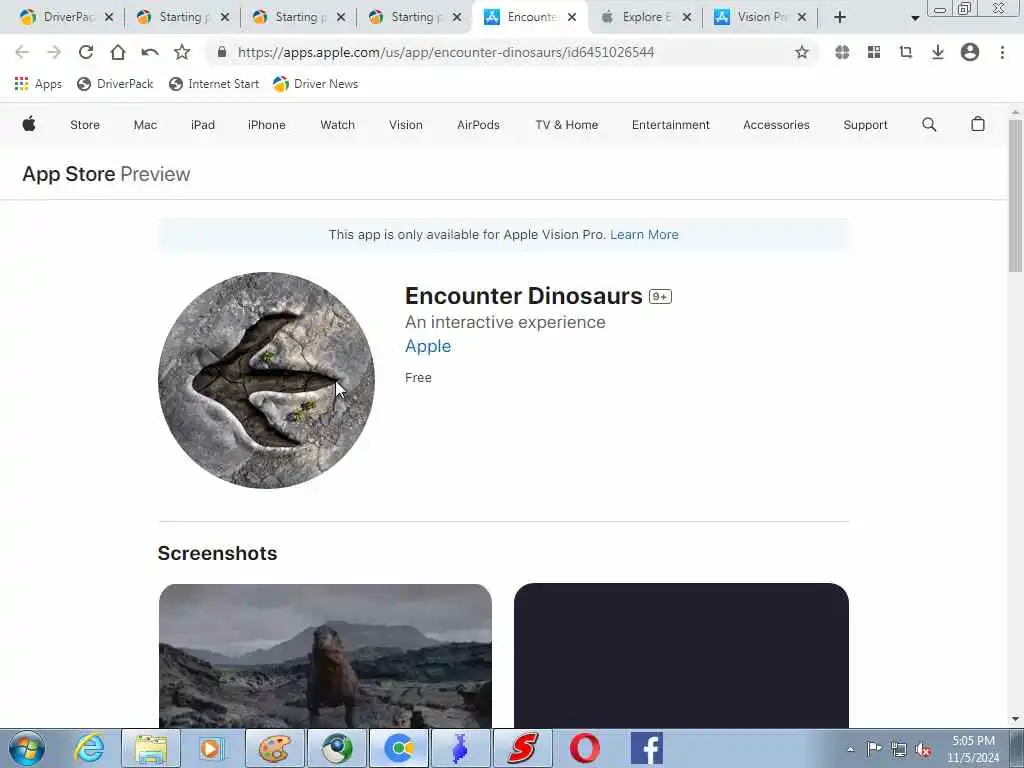Reload the current page
Screen dimensions: 1024x768
coord(86,52)
